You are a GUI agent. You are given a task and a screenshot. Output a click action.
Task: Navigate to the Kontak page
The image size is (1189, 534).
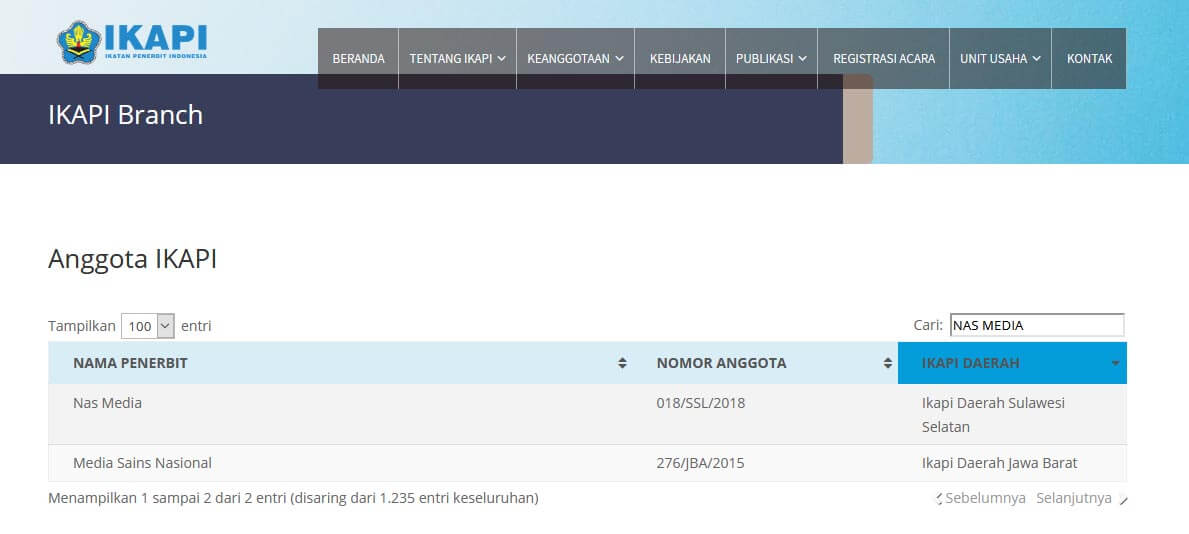(x=1089, y=59)
